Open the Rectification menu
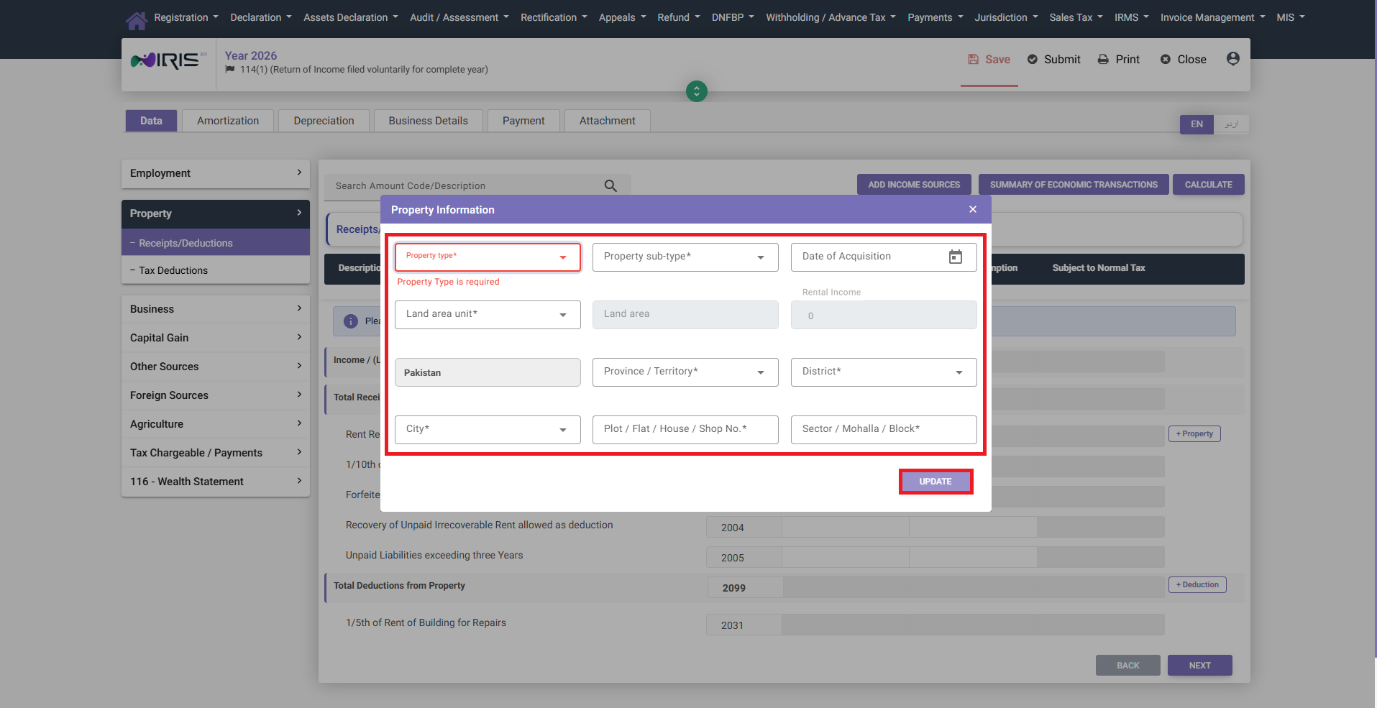Screen dimensions: 1377x708 554,18
